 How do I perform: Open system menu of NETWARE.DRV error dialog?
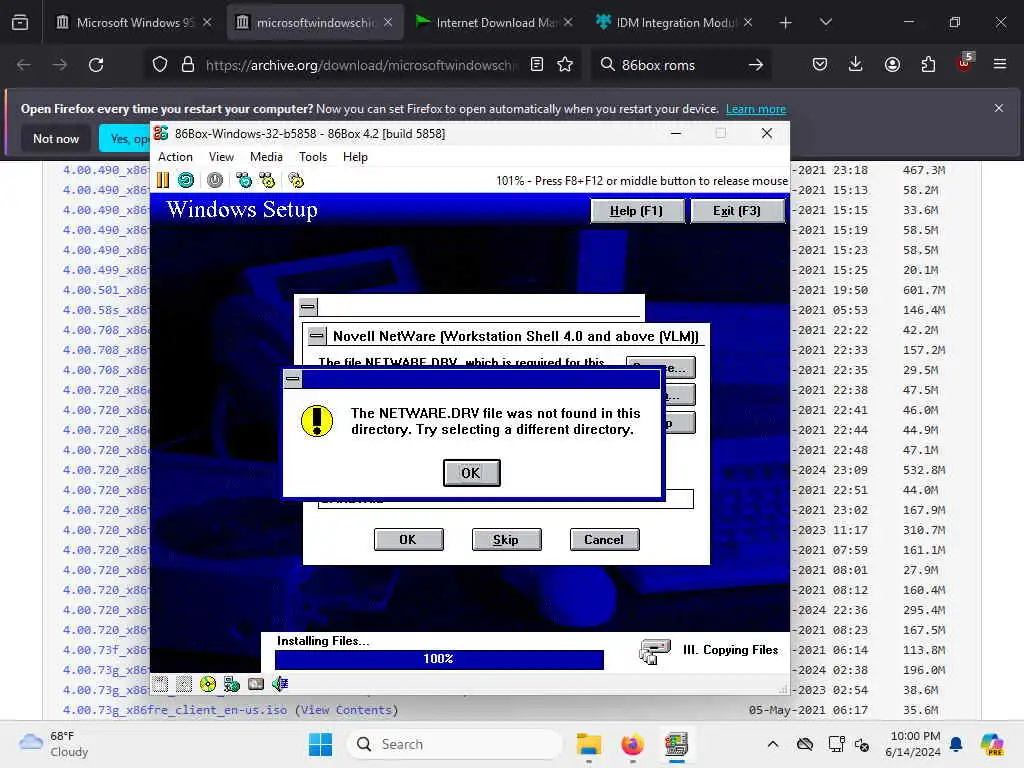[293, 379]
